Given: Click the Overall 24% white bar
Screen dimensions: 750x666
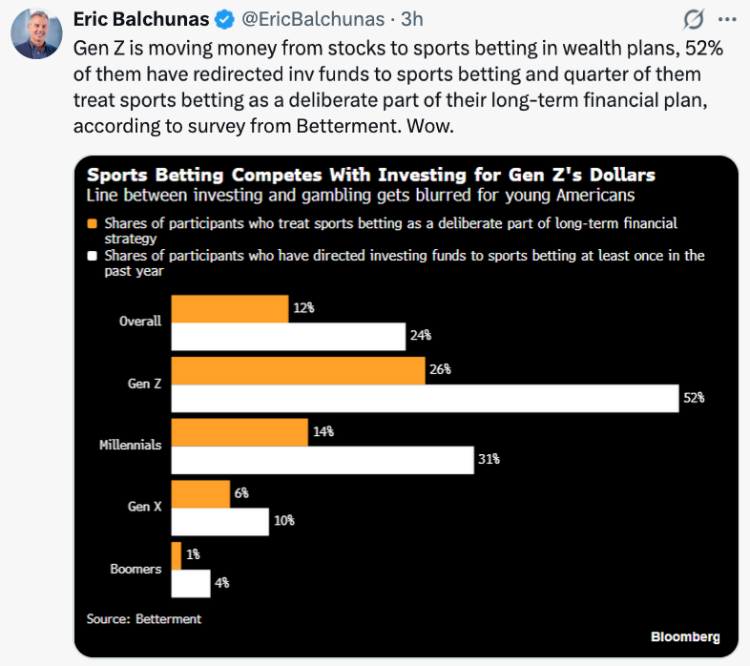Looking at the screenshot, I should coord(288,336).
